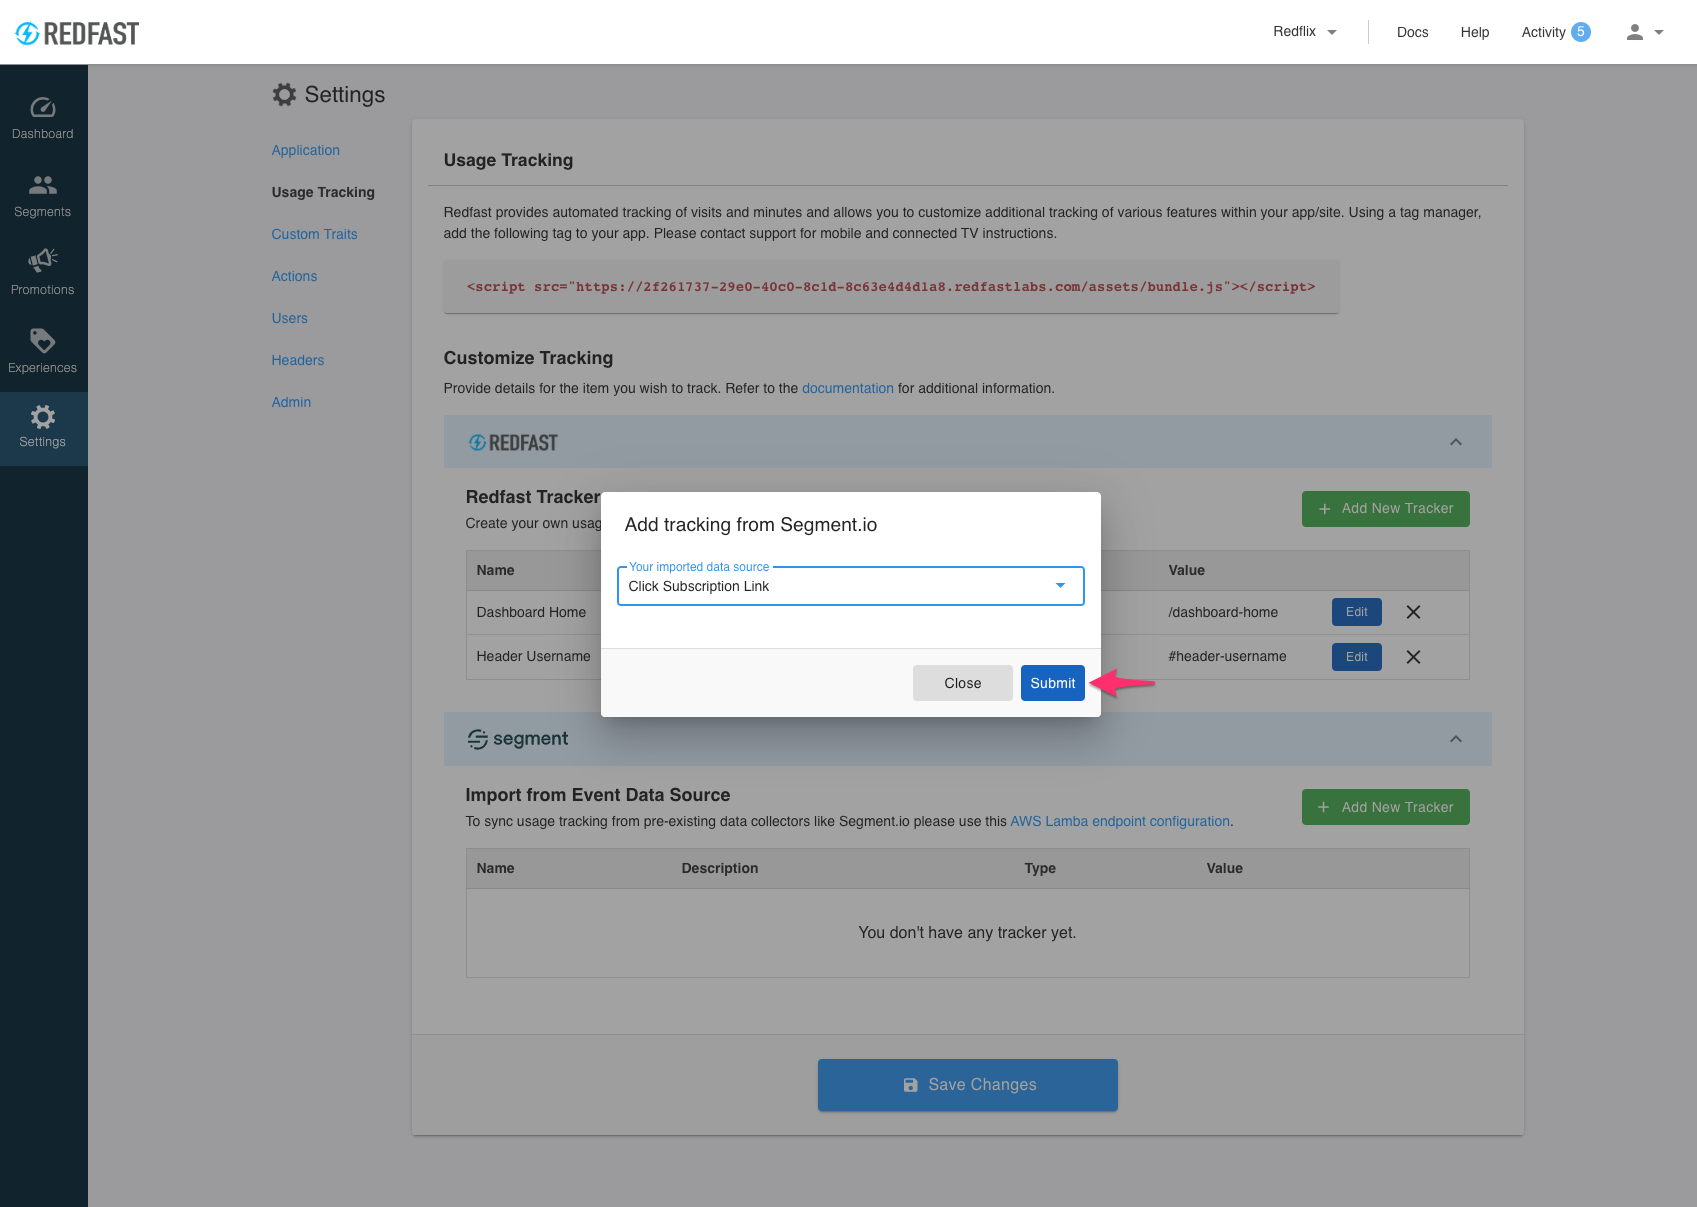Viewport: 1697px width, 1207px height.
Task: Add New Tracker in Segment section
Action: pyautogui.click(x=1385, y=807)
